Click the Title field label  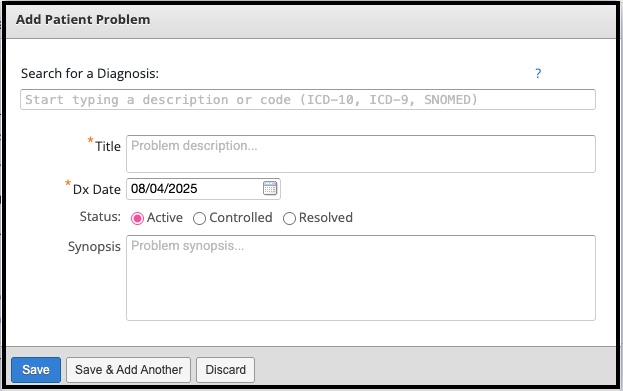[108, 146]
